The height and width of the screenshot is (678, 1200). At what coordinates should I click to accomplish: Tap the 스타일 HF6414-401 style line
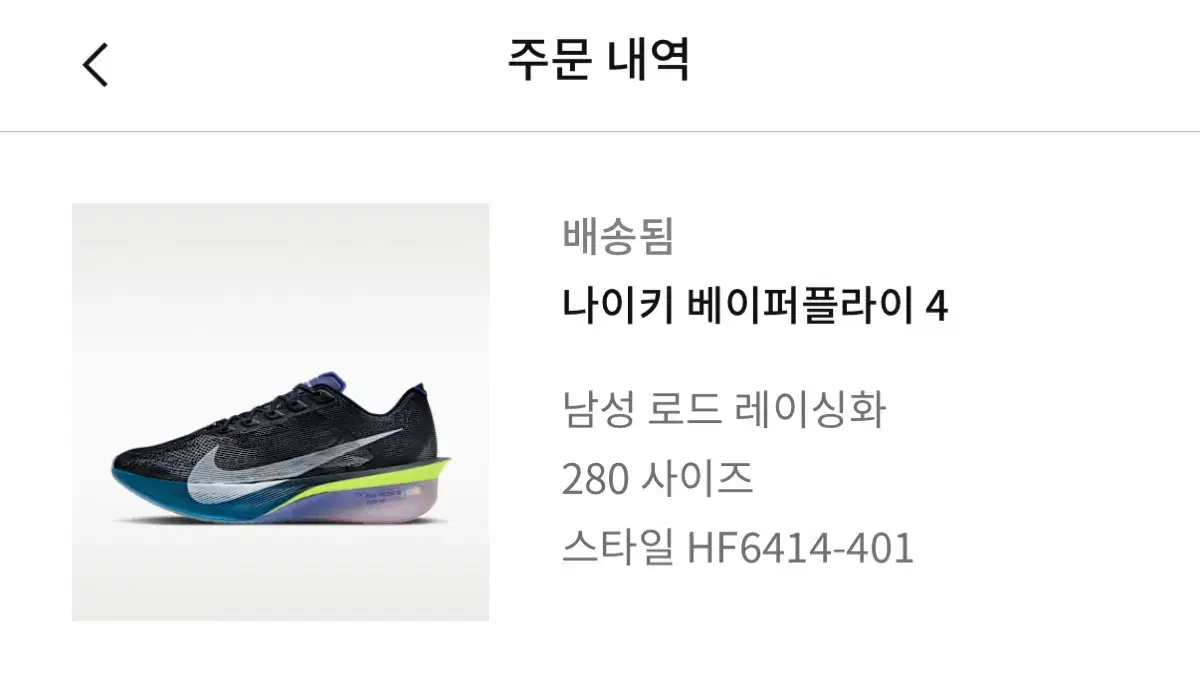(x=738, y=548)
